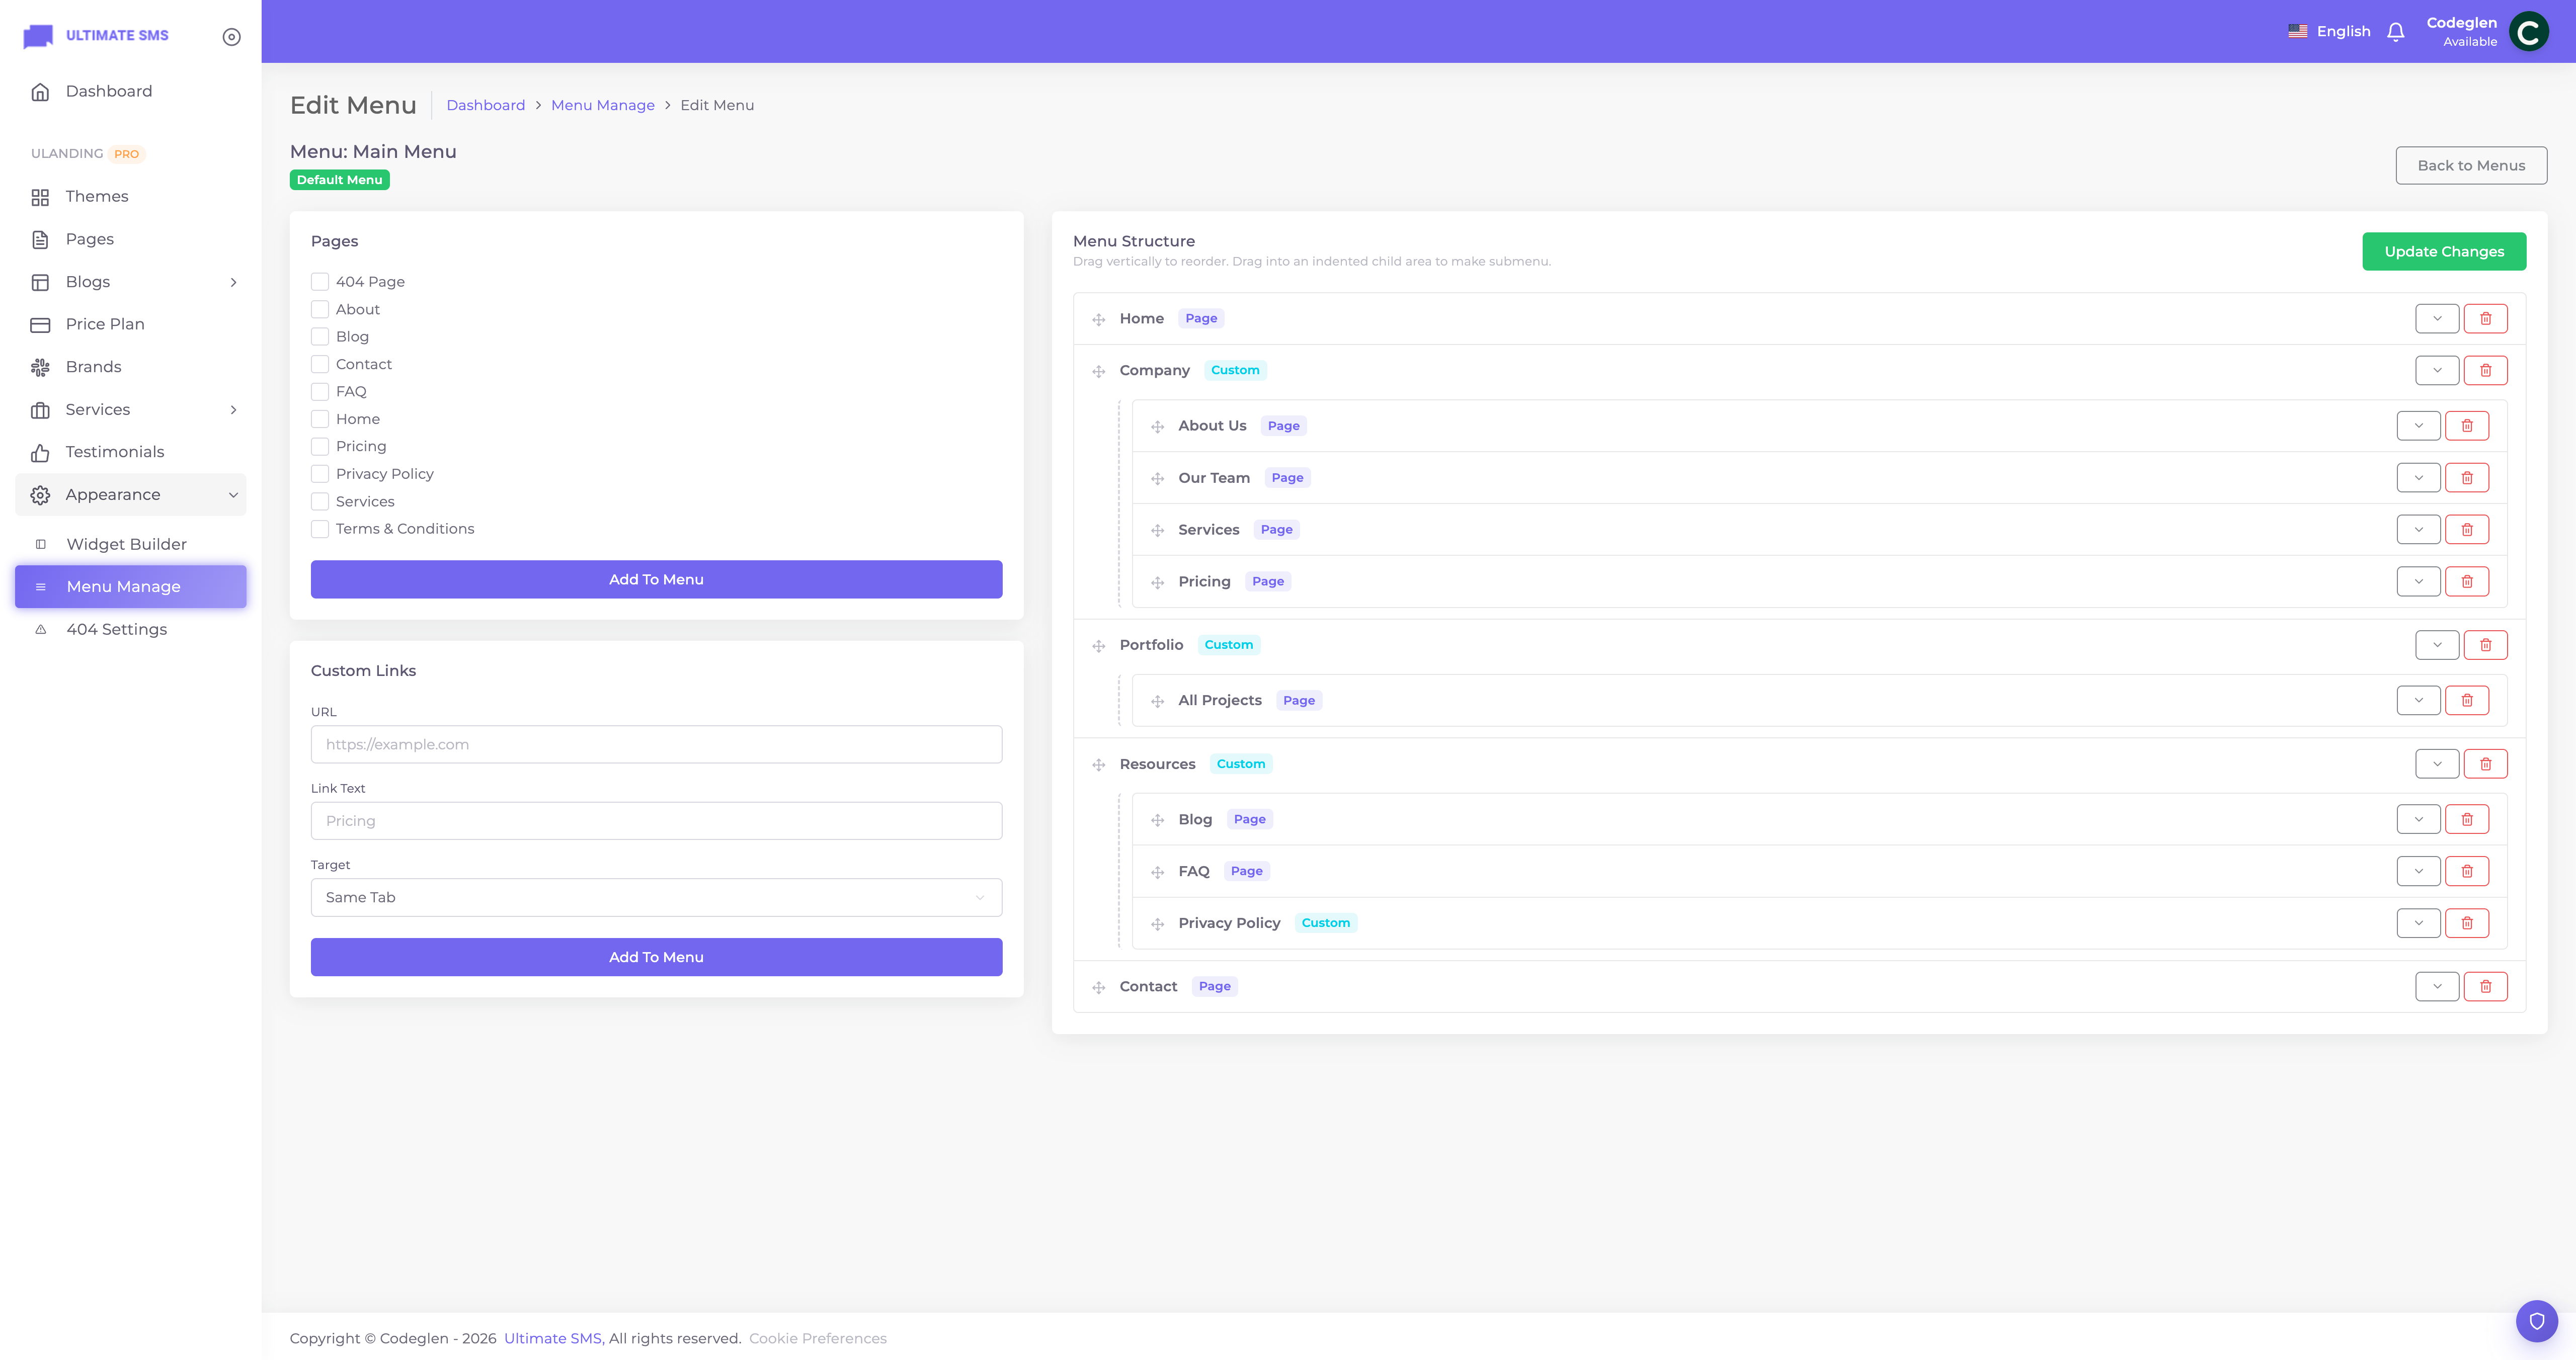Image resolution: width=2576 pixels, height=1360 pixels.
Task: Go to Themes in sidebar
Action: [131, 197]
